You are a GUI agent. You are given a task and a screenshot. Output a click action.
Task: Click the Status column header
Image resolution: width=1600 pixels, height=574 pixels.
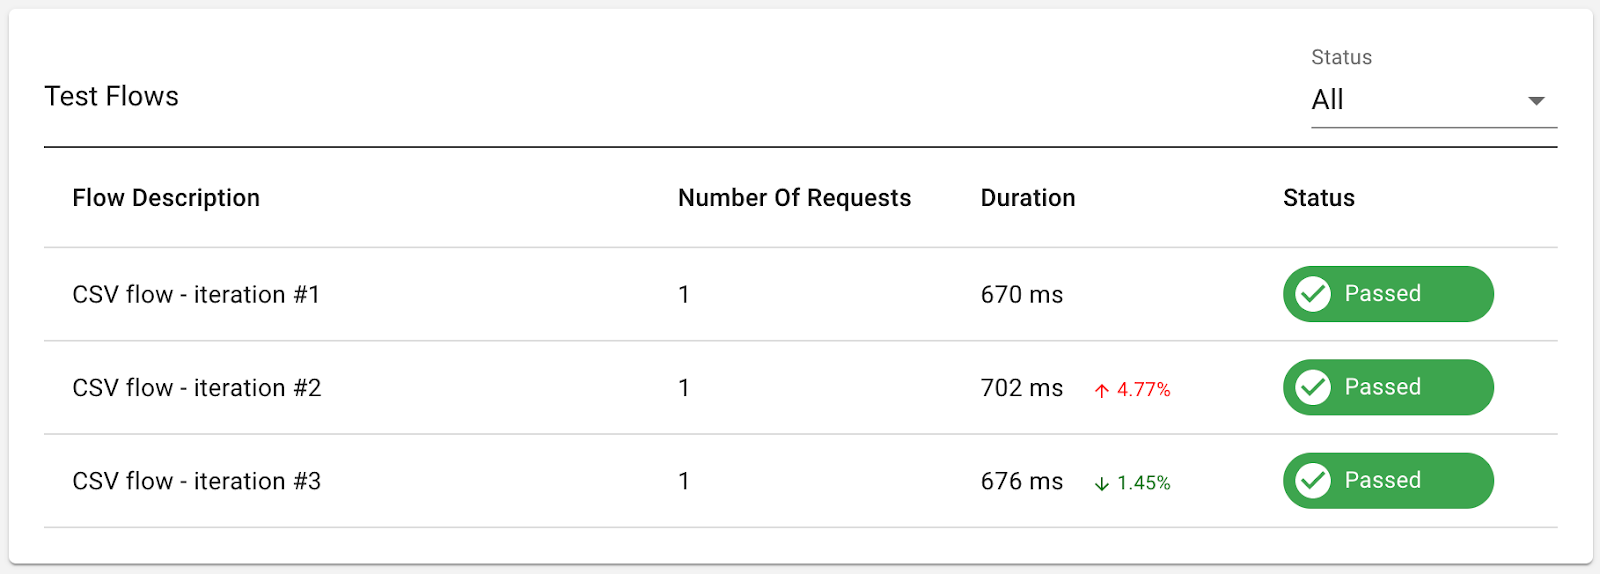[x=1318, y=198]
